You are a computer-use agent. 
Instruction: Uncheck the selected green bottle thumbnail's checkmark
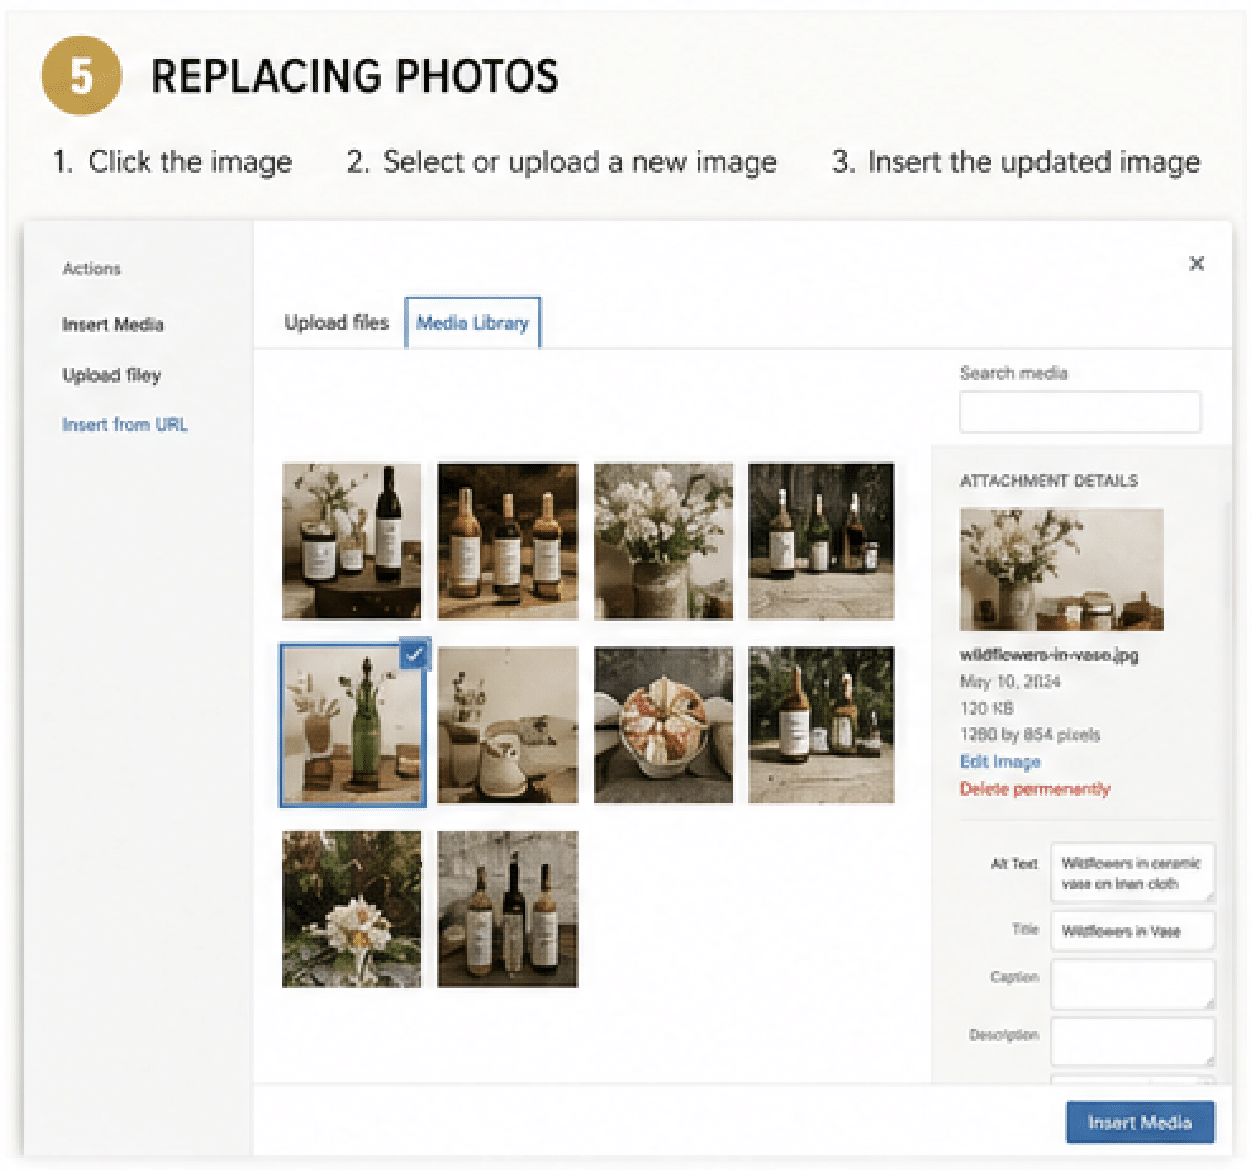tap(415, 654)
